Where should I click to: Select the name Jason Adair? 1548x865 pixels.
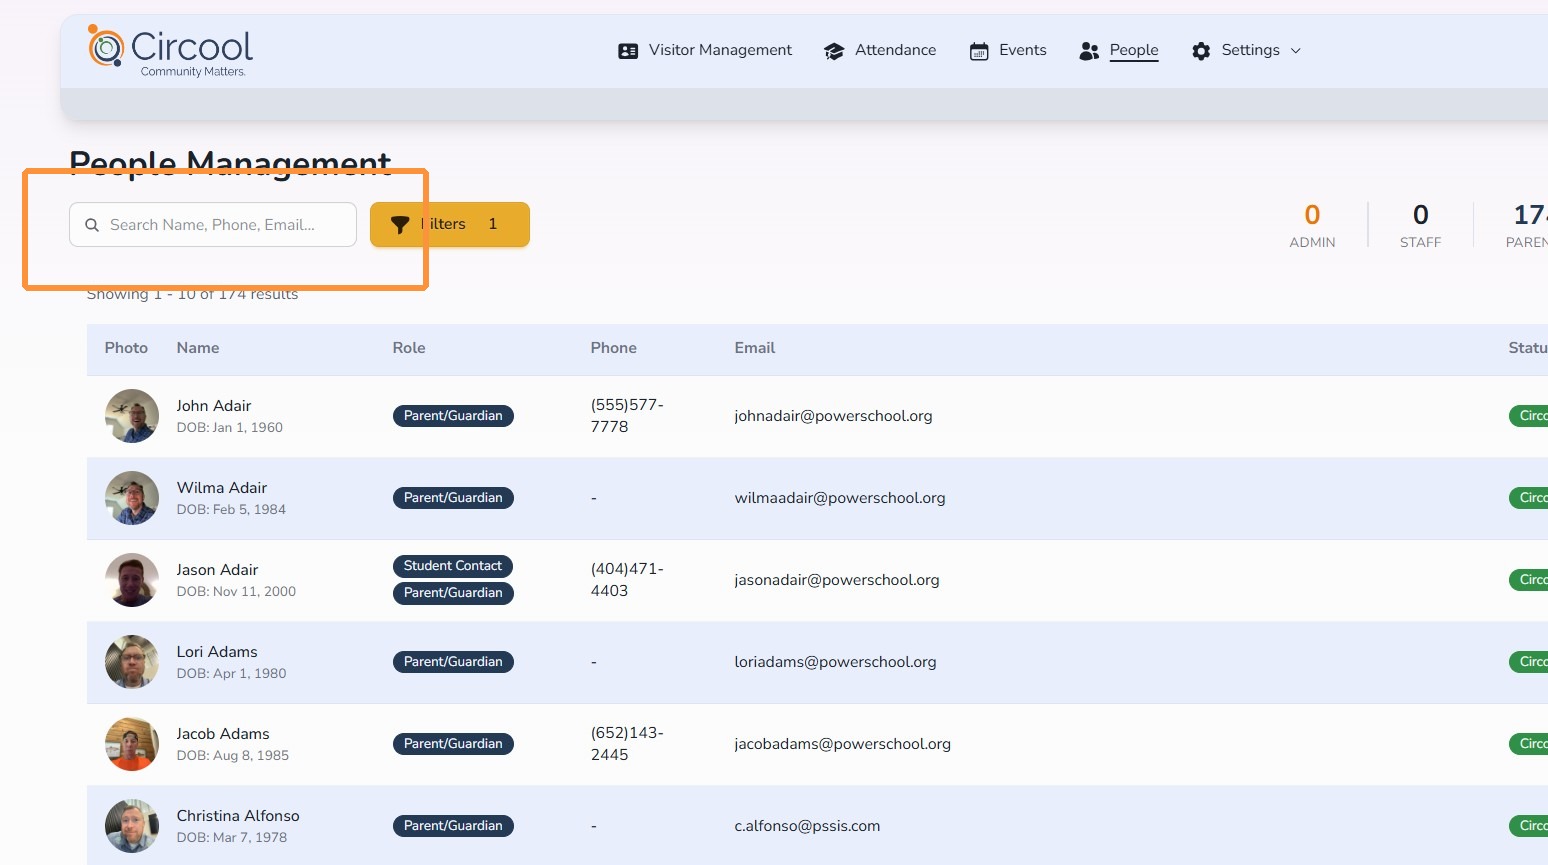tap(217, 570)
